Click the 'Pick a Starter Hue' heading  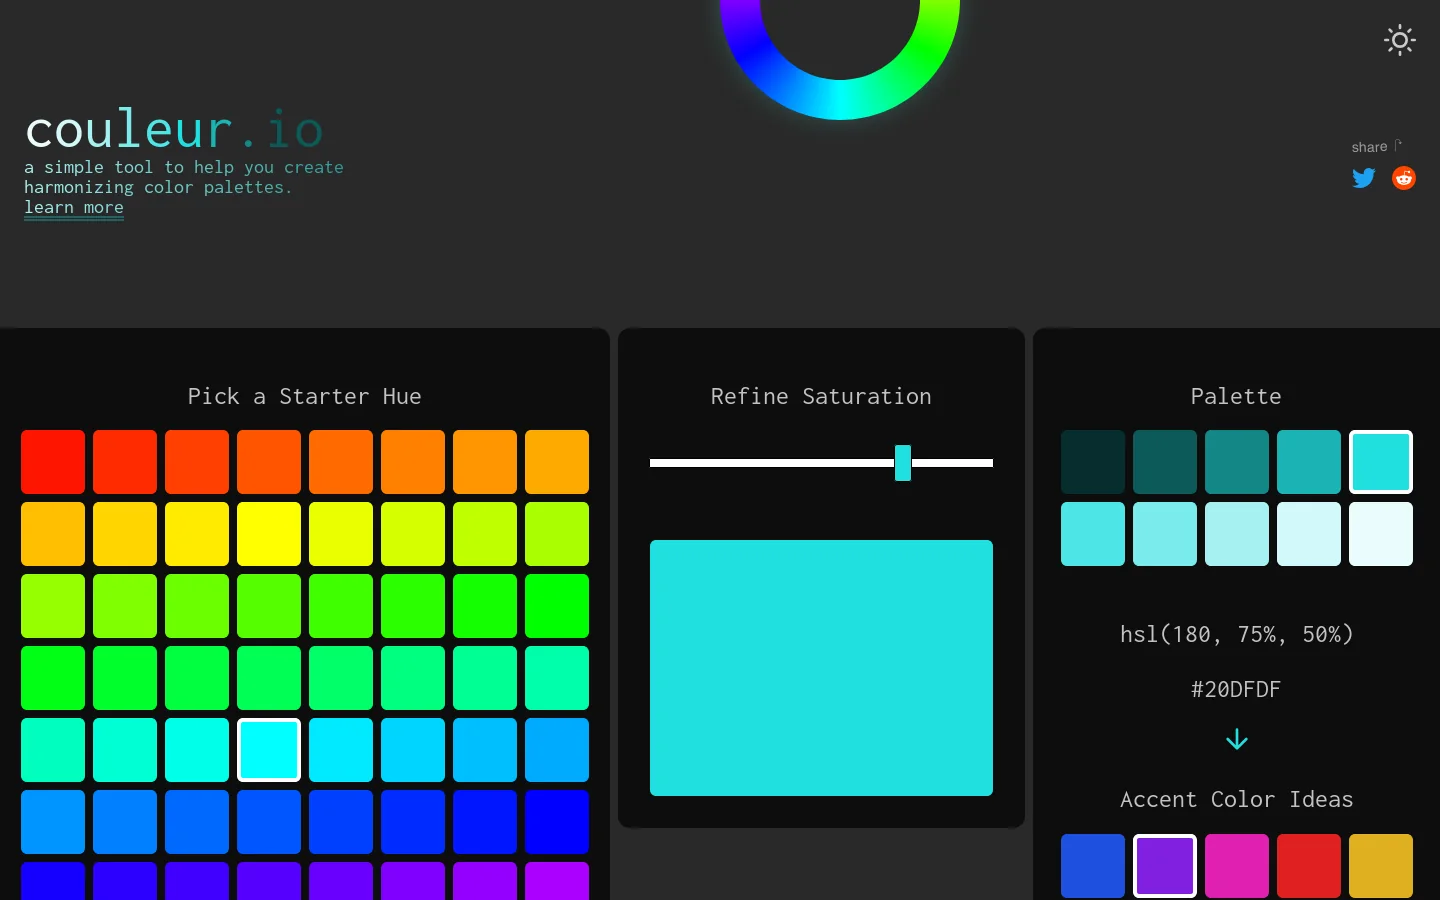tap(305, 397)
